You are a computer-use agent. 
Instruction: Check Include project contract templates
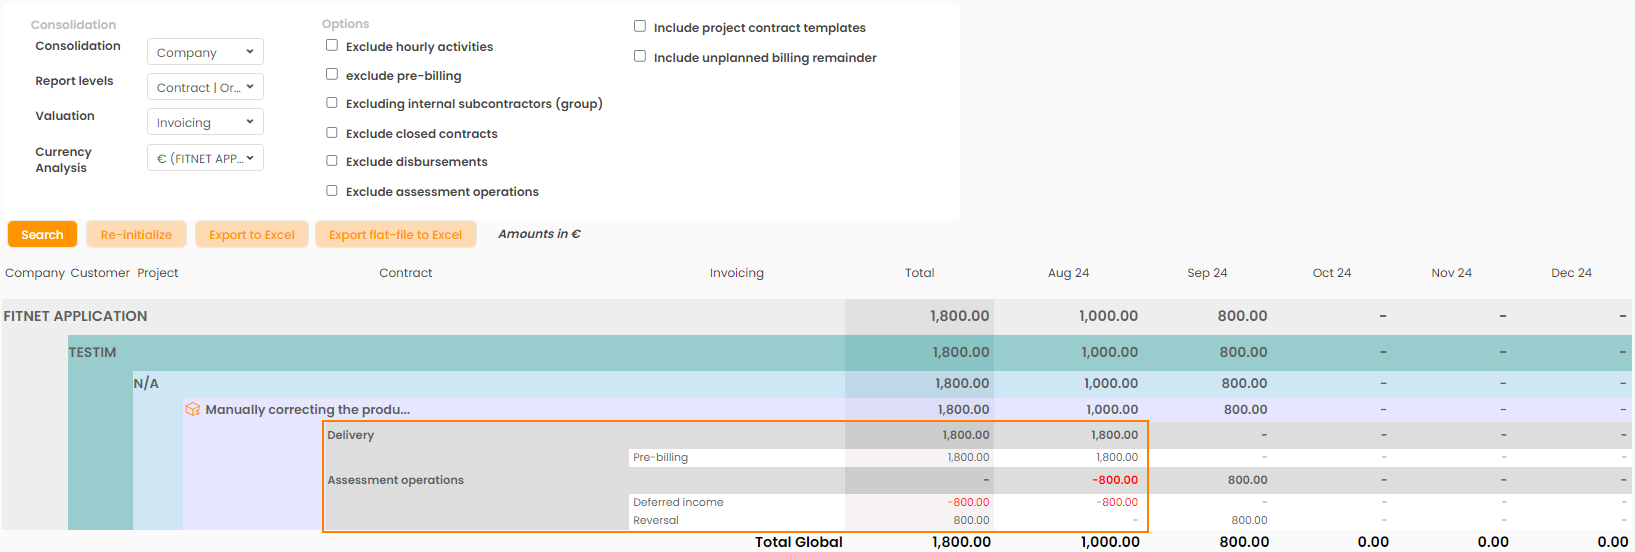640,26
